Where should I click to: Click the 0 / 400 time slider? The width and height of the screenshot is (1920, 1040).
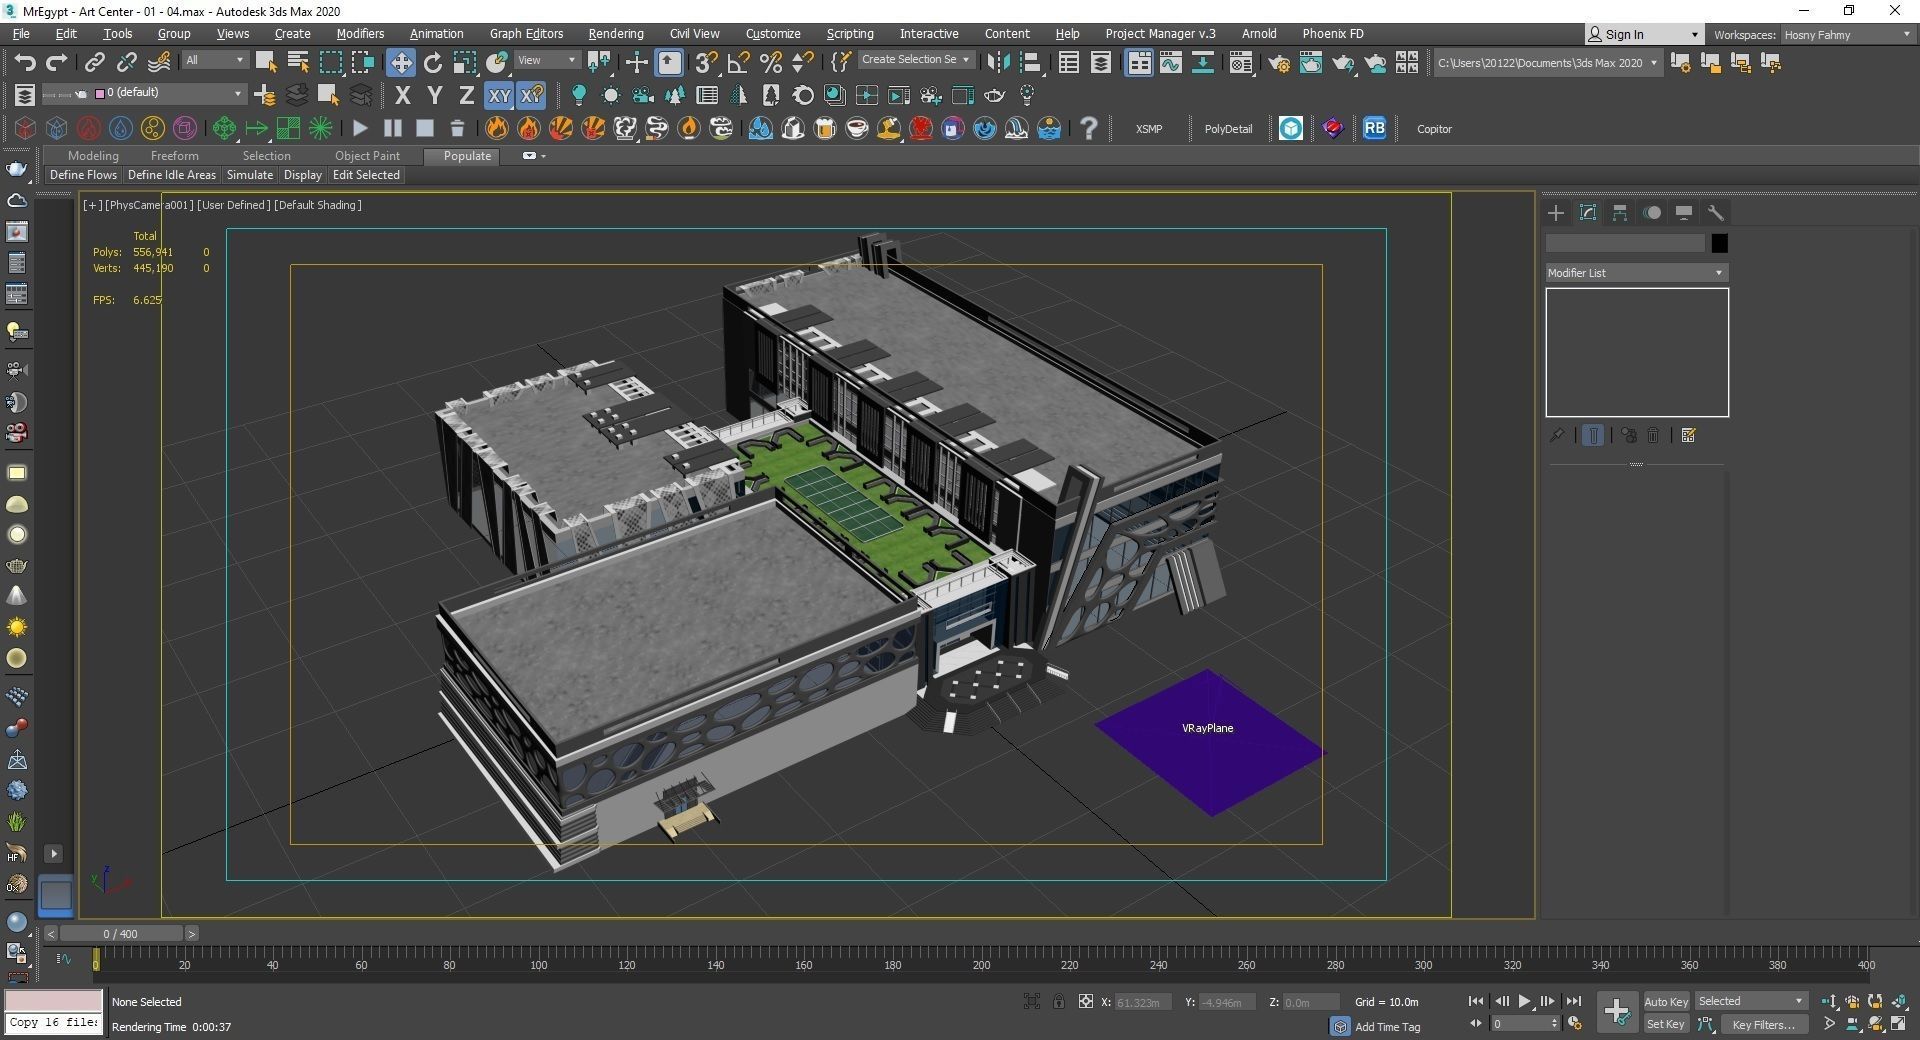(x=121, y=933)
